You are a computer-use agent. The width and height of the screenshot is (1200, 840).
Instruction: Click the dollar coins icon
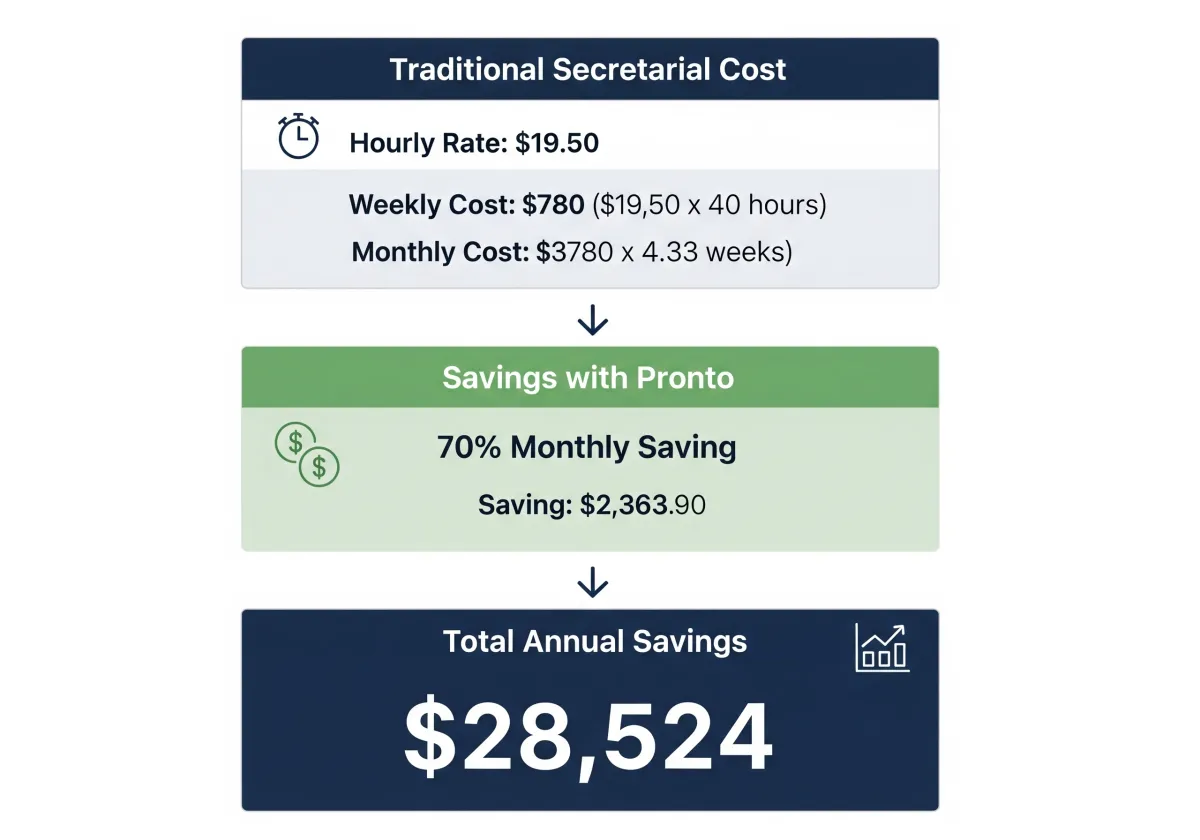tap(307, 454)
